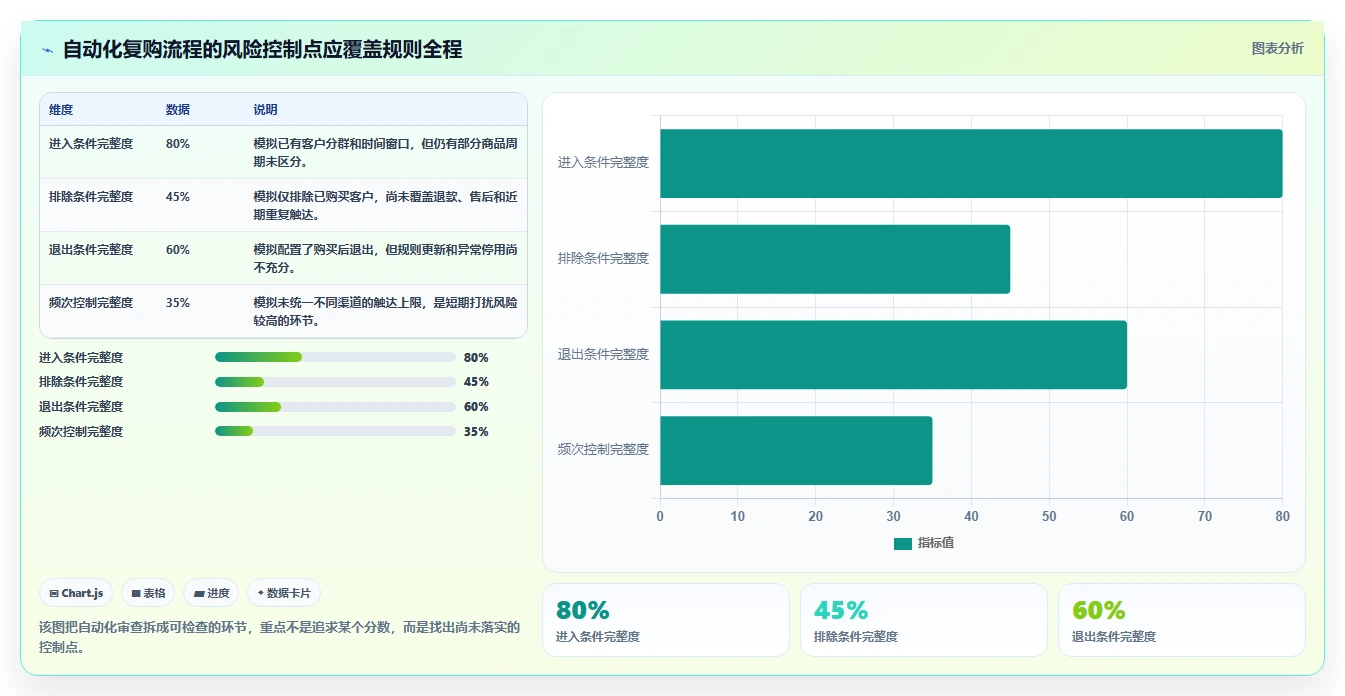Click the 指标值 legend label
The height and width of the screenshot is (696, 1345).
[936, 543]
